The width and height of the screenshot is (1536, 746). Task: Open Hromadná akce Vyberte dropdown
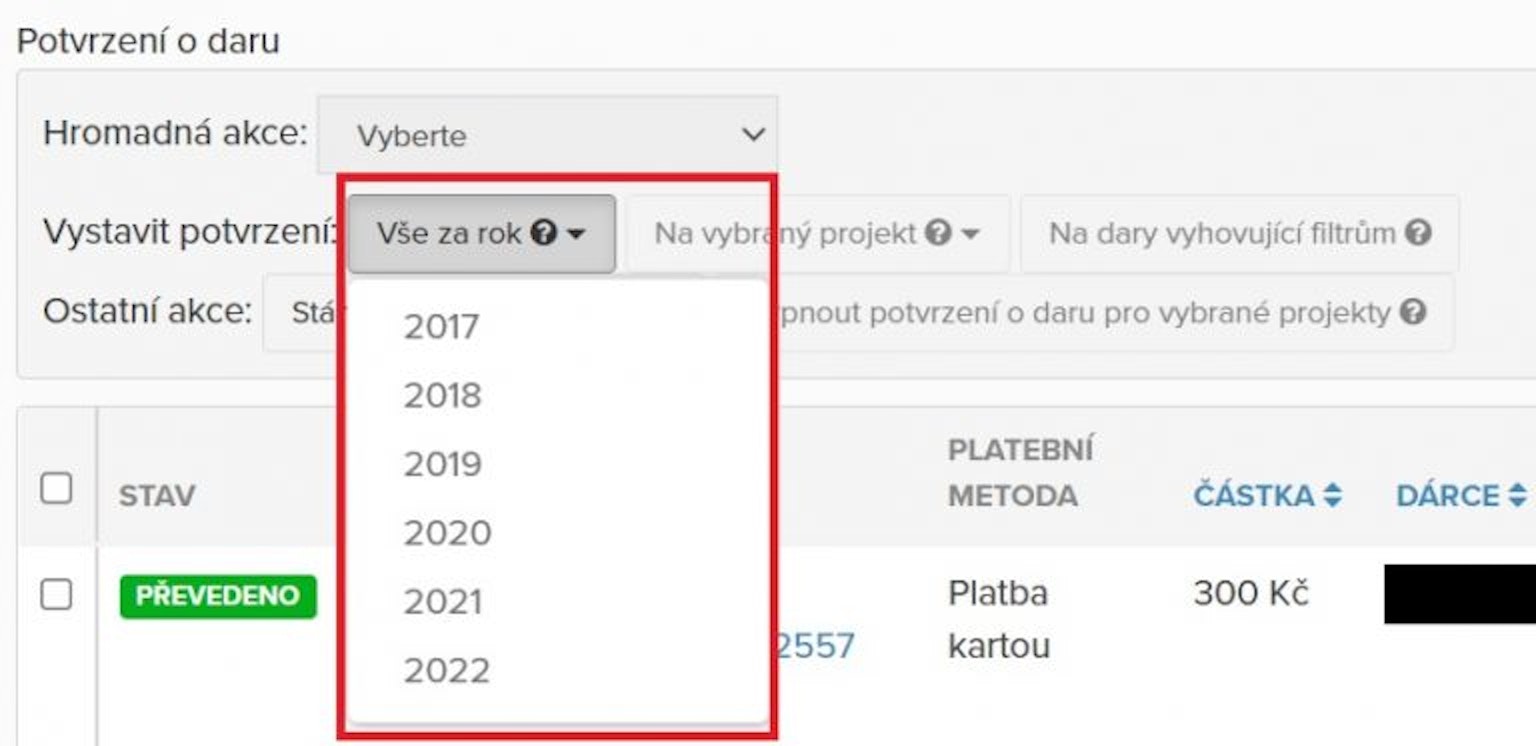coord(548,135)
